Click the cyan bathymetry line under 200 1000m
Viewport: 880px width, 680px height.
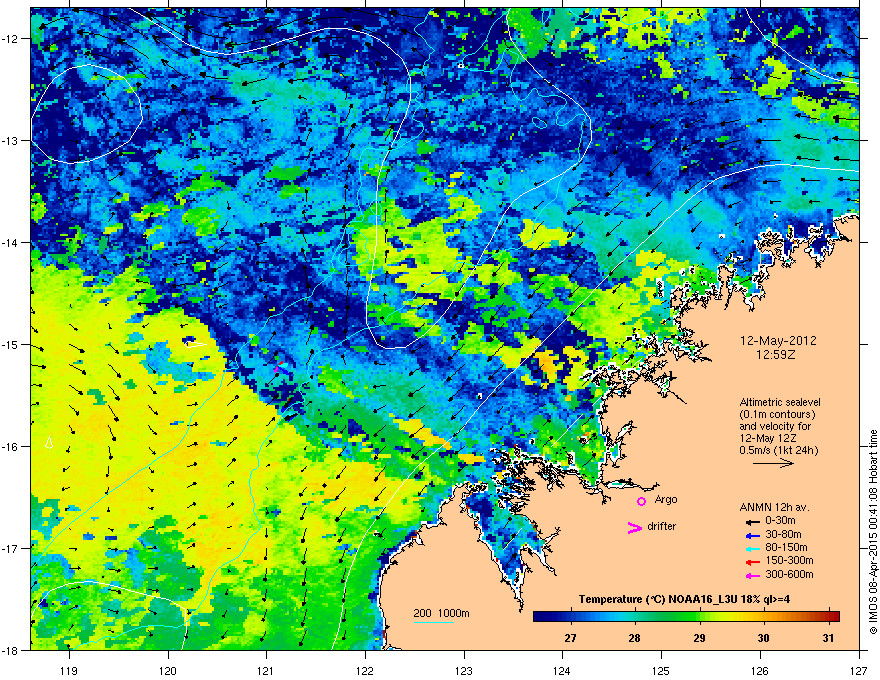click(x=434, y=622)
